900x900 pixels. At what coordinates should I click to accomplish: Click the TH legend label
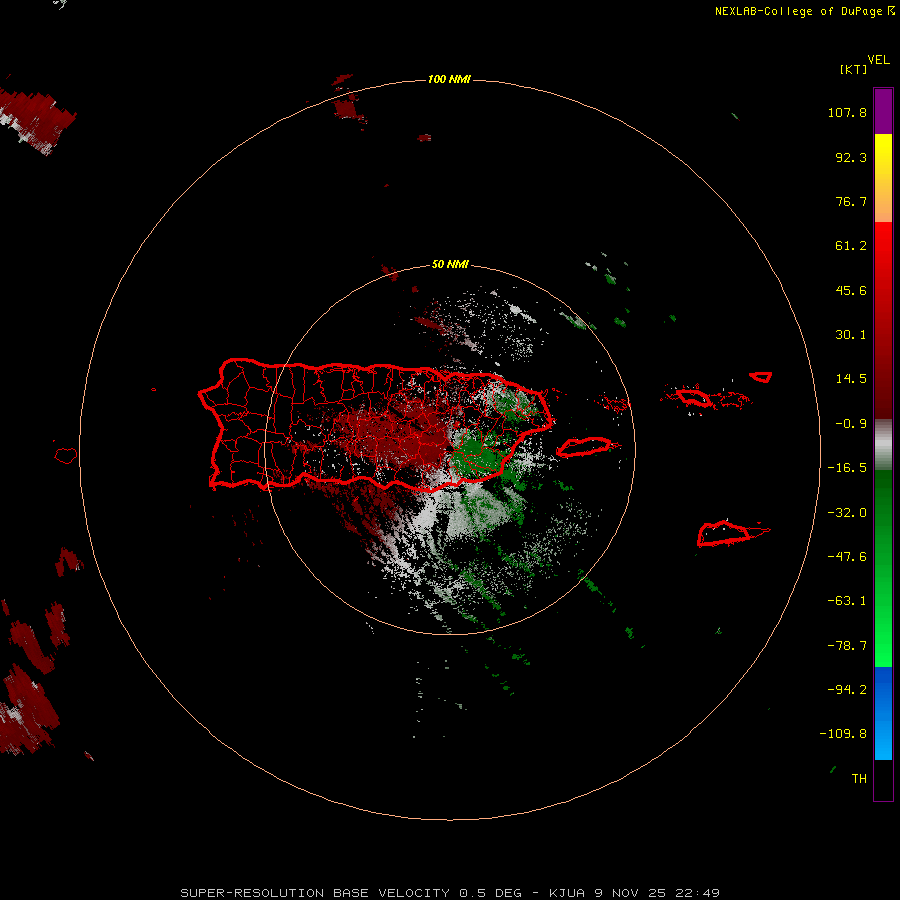click(x=859, y=778)
